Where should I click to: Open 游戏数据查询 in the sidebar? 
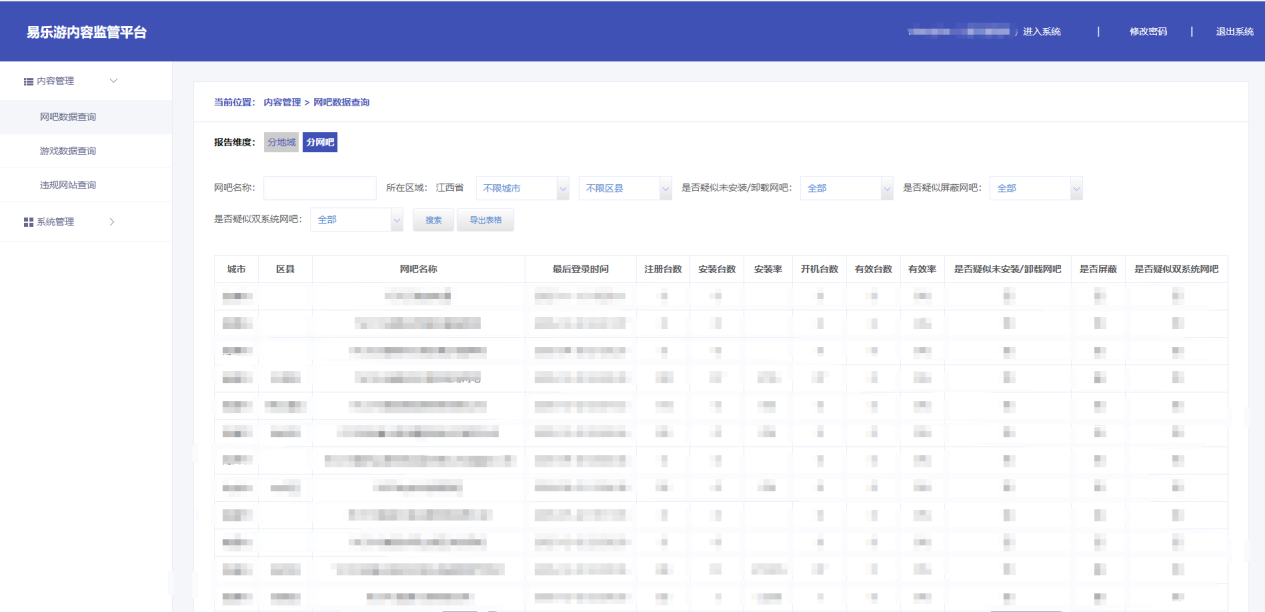[x=68, y=151]
